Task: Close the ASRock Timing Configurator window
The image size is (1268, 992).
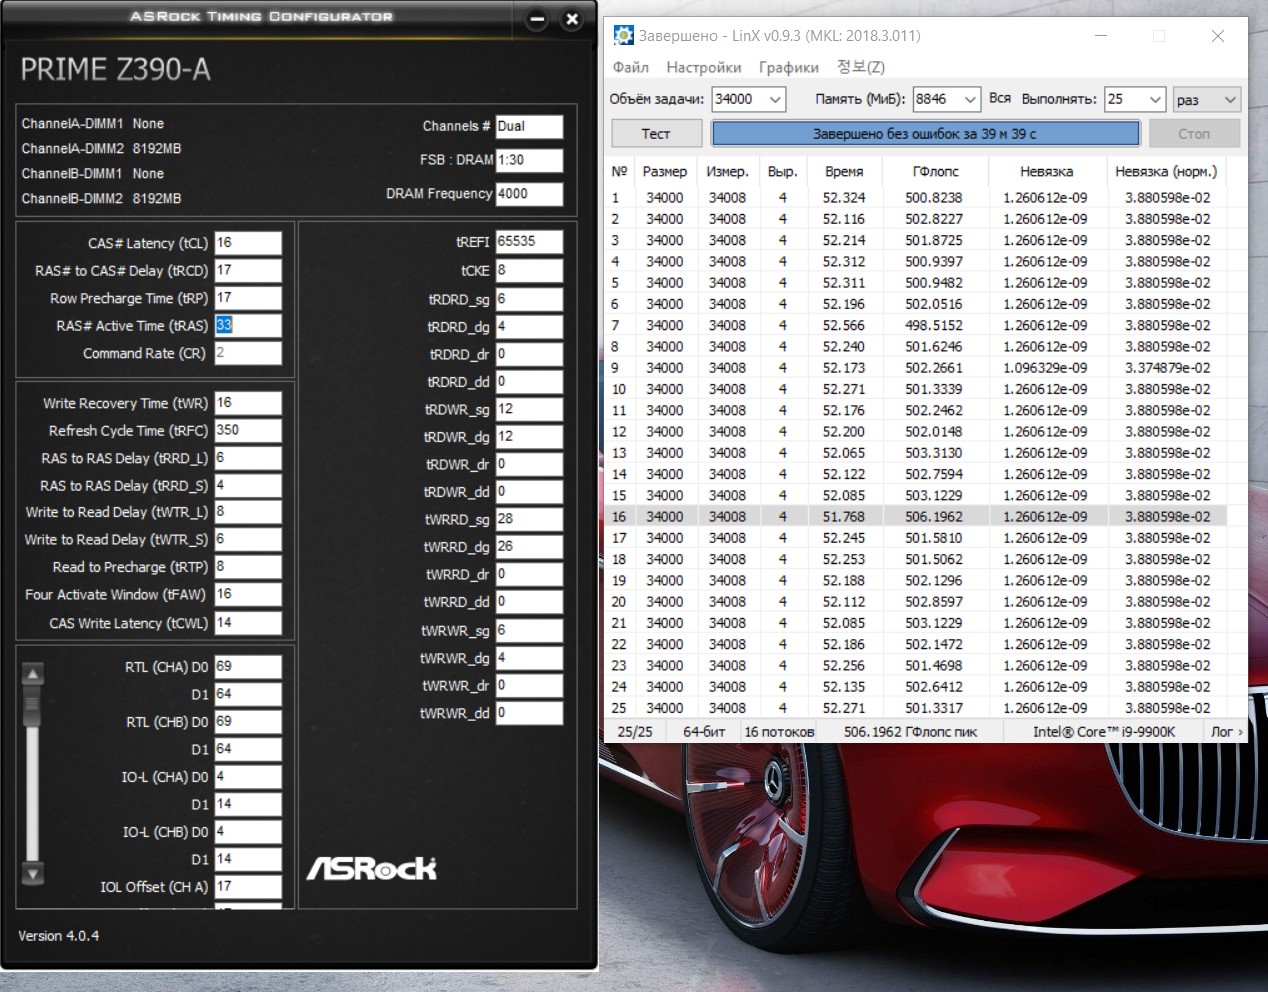Action: click(572, 19)
